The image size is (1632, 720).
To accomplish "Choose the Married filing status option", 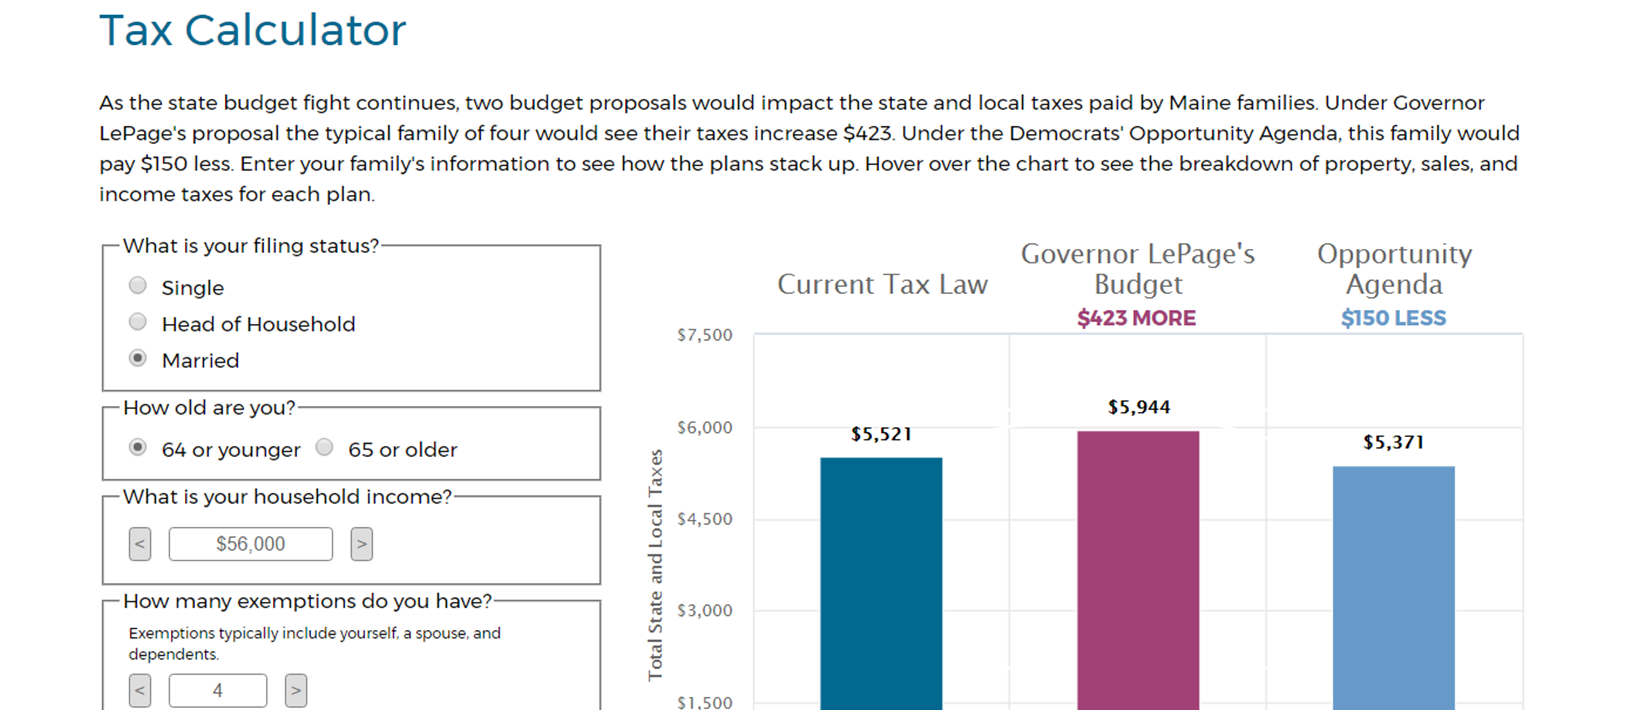I will (138, 358).
